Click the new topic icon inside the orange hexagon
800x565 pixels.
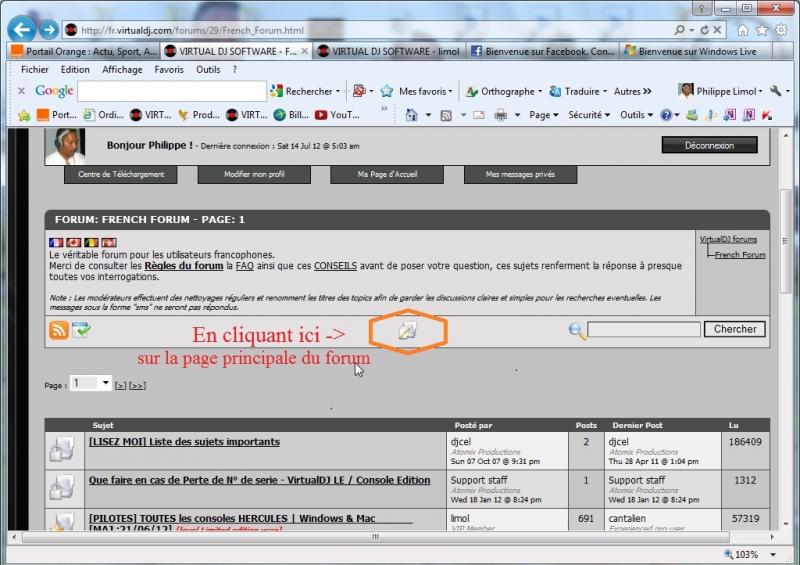407,331
